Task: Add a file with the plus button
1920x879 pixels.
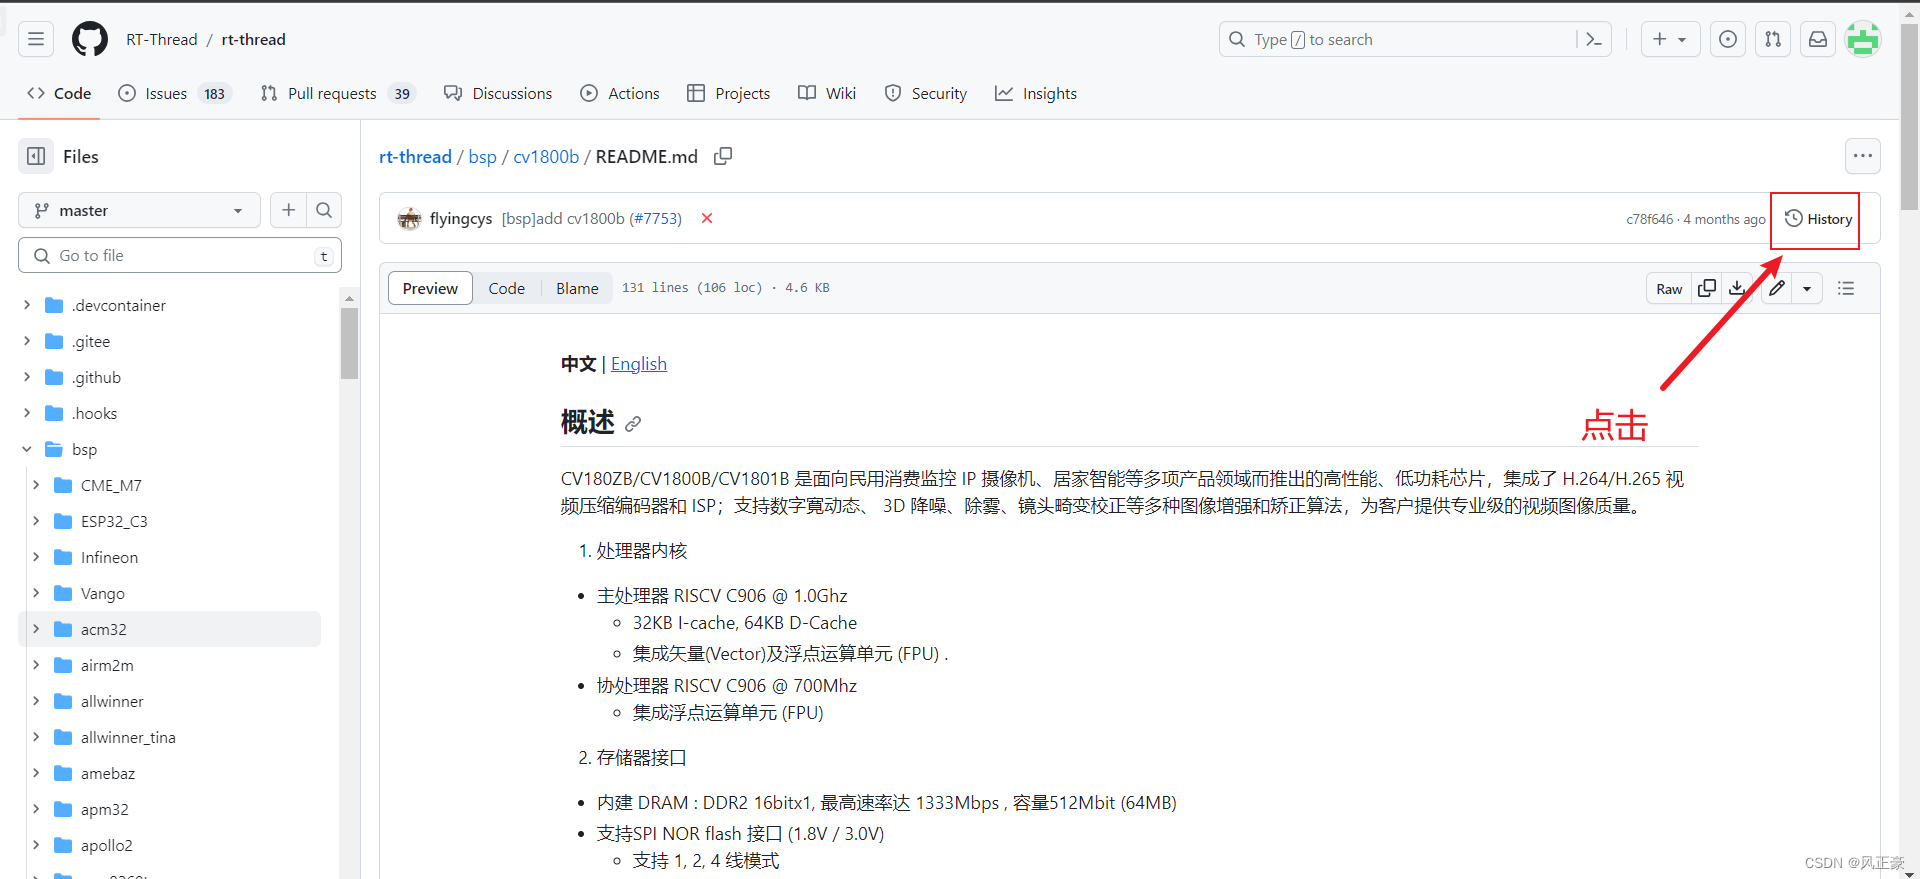Action: pyautogui.click(x=288, y=210)
